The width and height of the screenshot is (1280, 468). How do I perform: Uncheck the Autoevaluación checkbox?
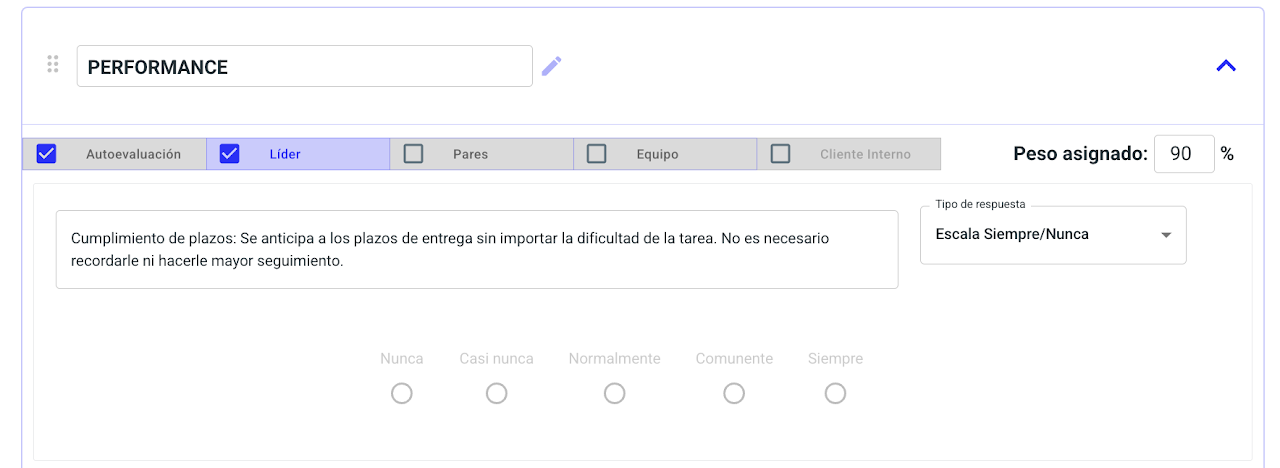coord(46,154)
